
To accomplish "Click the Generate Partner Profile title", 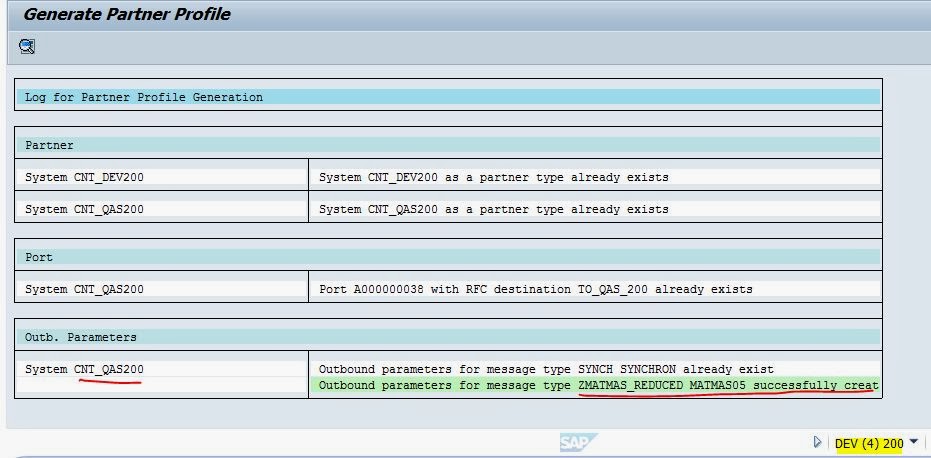I will [126, 14].
